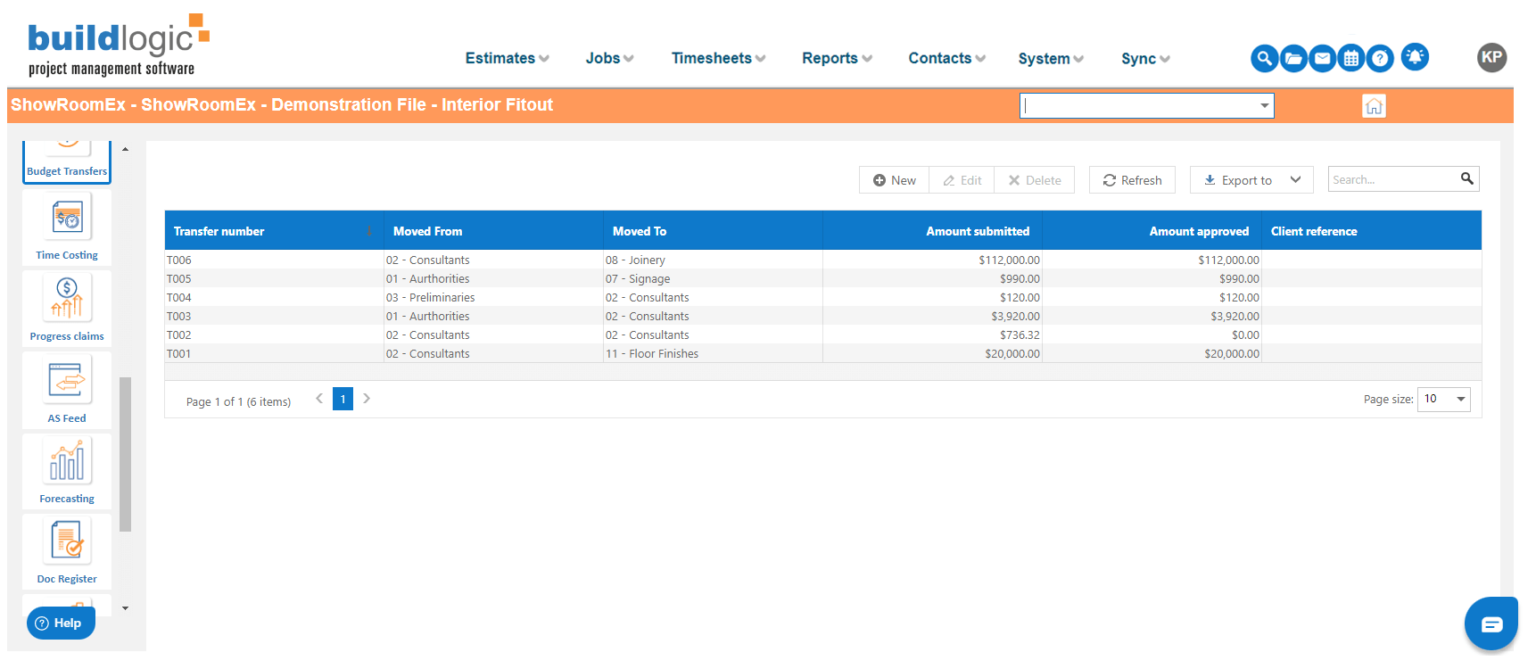Sort by Transfer number column

[x=274, y=231]
